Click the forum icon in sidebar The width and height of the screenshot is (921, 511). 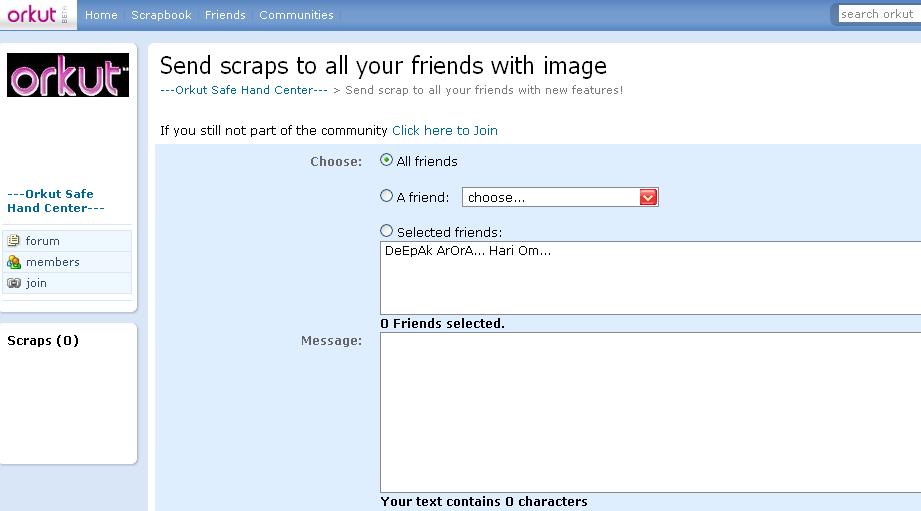point(14,241)
